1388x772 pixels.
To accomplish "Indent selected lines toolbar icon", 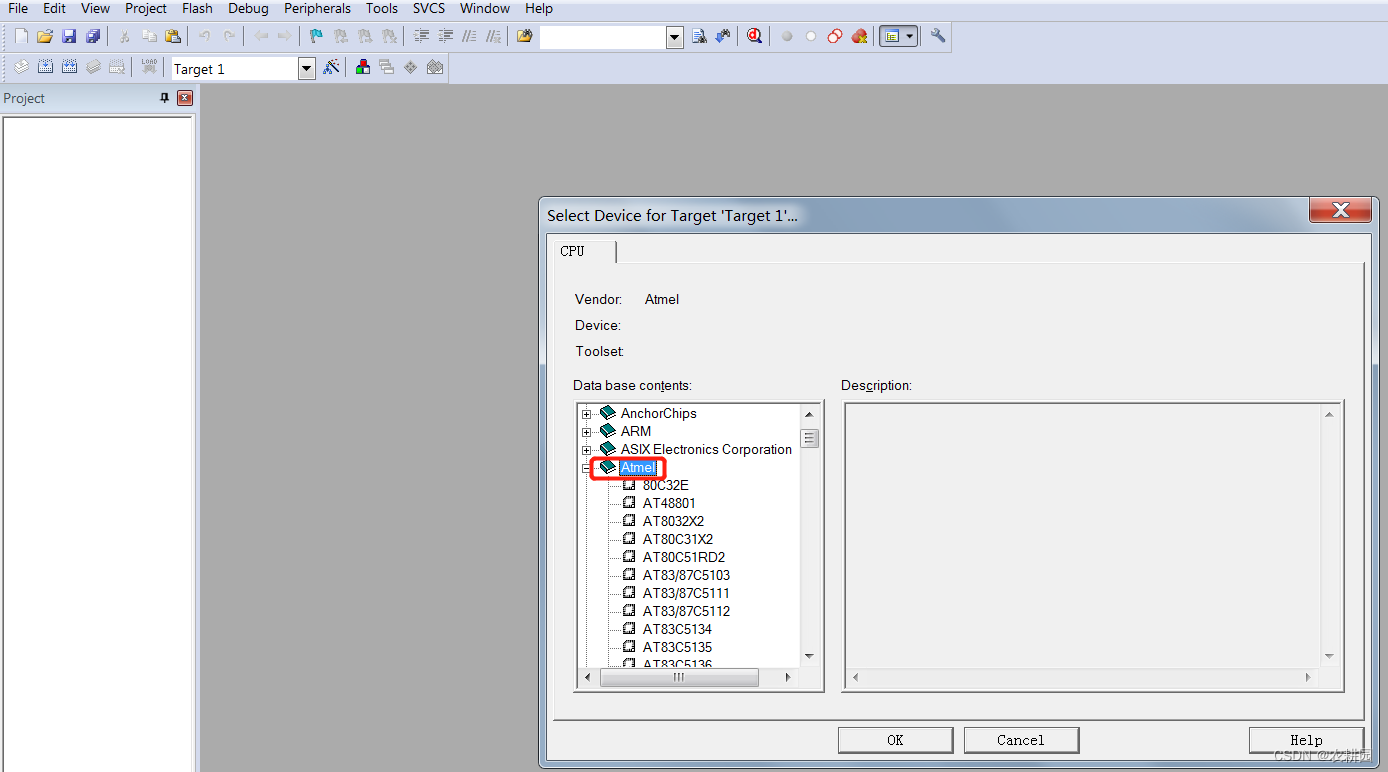I will [421, 36].
